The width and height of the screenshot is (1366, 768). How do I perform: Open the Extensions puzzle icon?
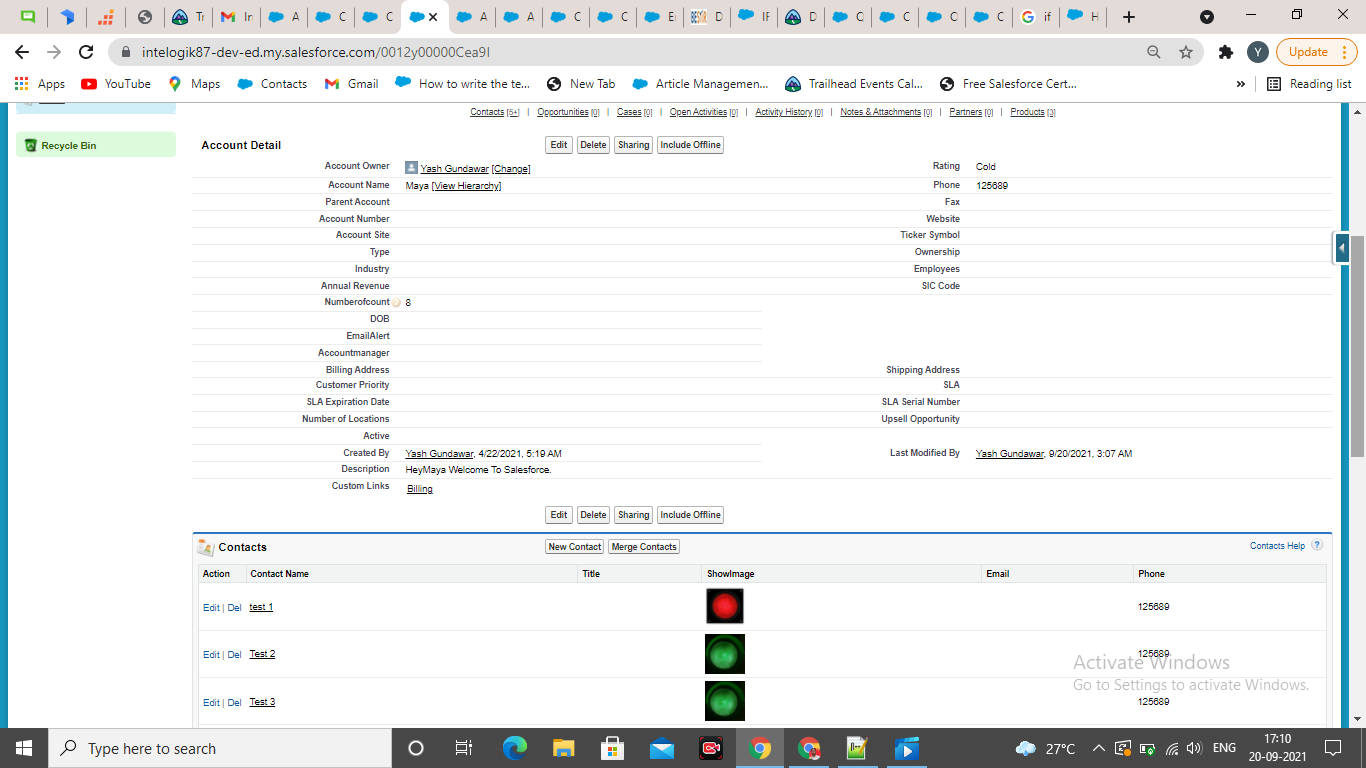(1226, 52)
